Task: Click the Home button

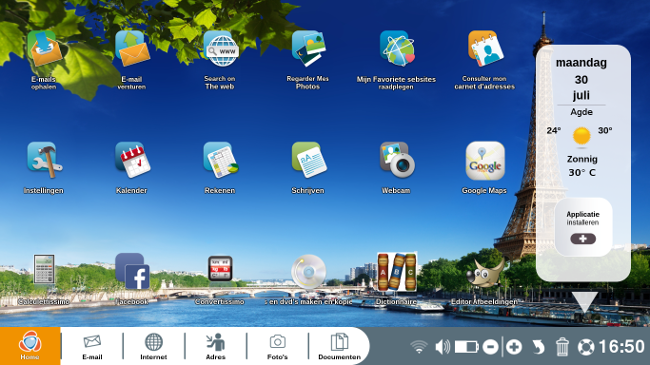Action: pyautogui.click(x=30, y=346)
